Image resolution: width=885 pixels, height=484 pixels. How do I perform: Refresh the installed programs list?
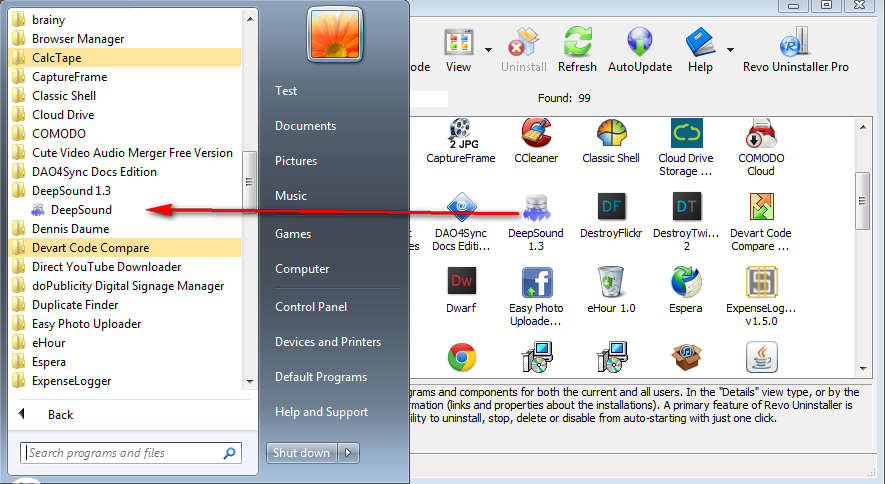[x=577, y=42]
